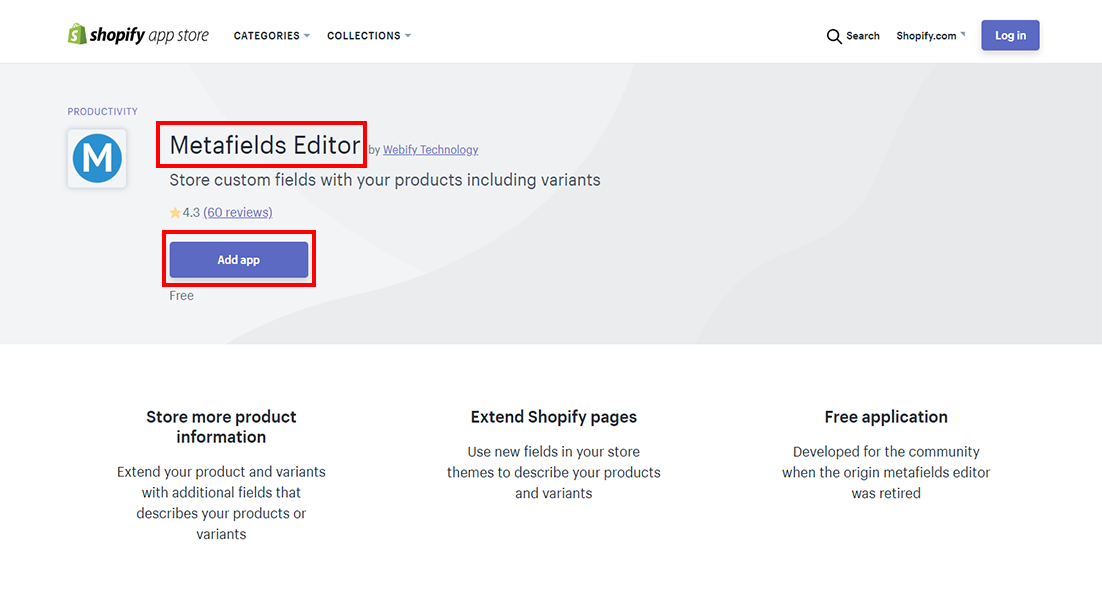View the 60 reviews link
1102x609 pixels.
(x=238, y=212)
